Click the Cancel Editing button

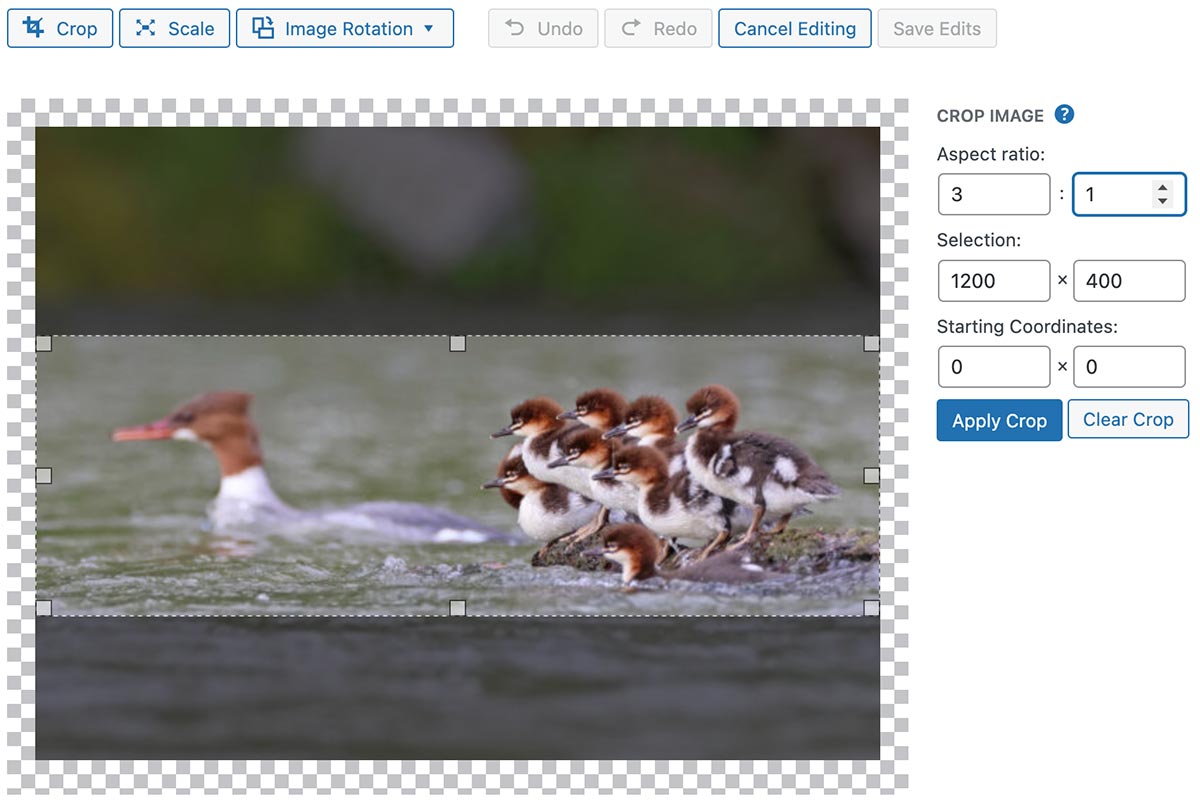click(794, 28)
